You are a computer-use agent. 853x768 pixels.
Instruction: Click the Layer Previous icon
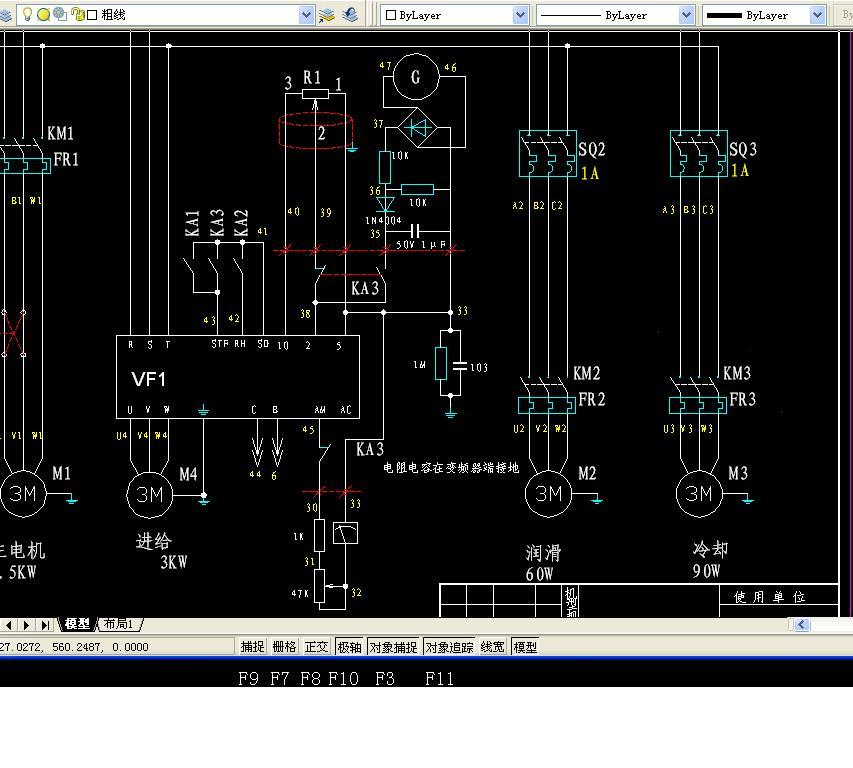[350, 15]
